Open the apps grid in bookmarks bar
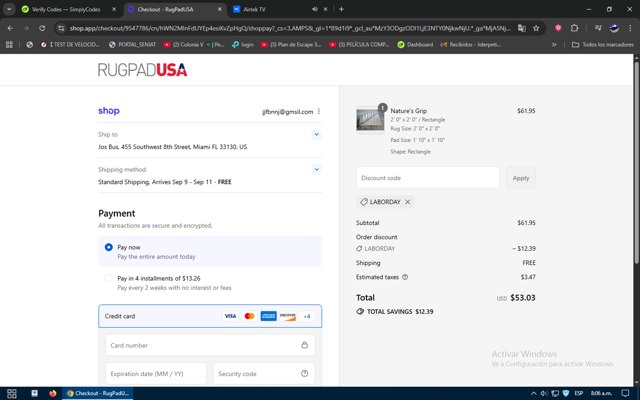The width and height of the screenshot is (640, 400). click(9, 44)
